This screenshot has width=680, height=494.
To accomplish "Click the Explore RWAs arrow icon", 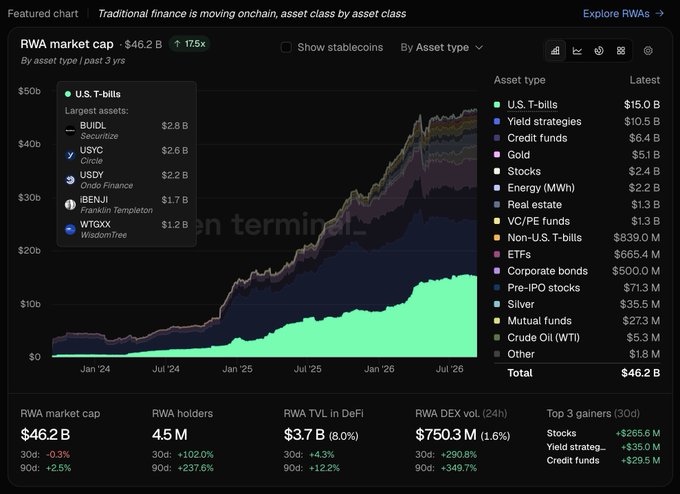I will [x=660, y=13].
